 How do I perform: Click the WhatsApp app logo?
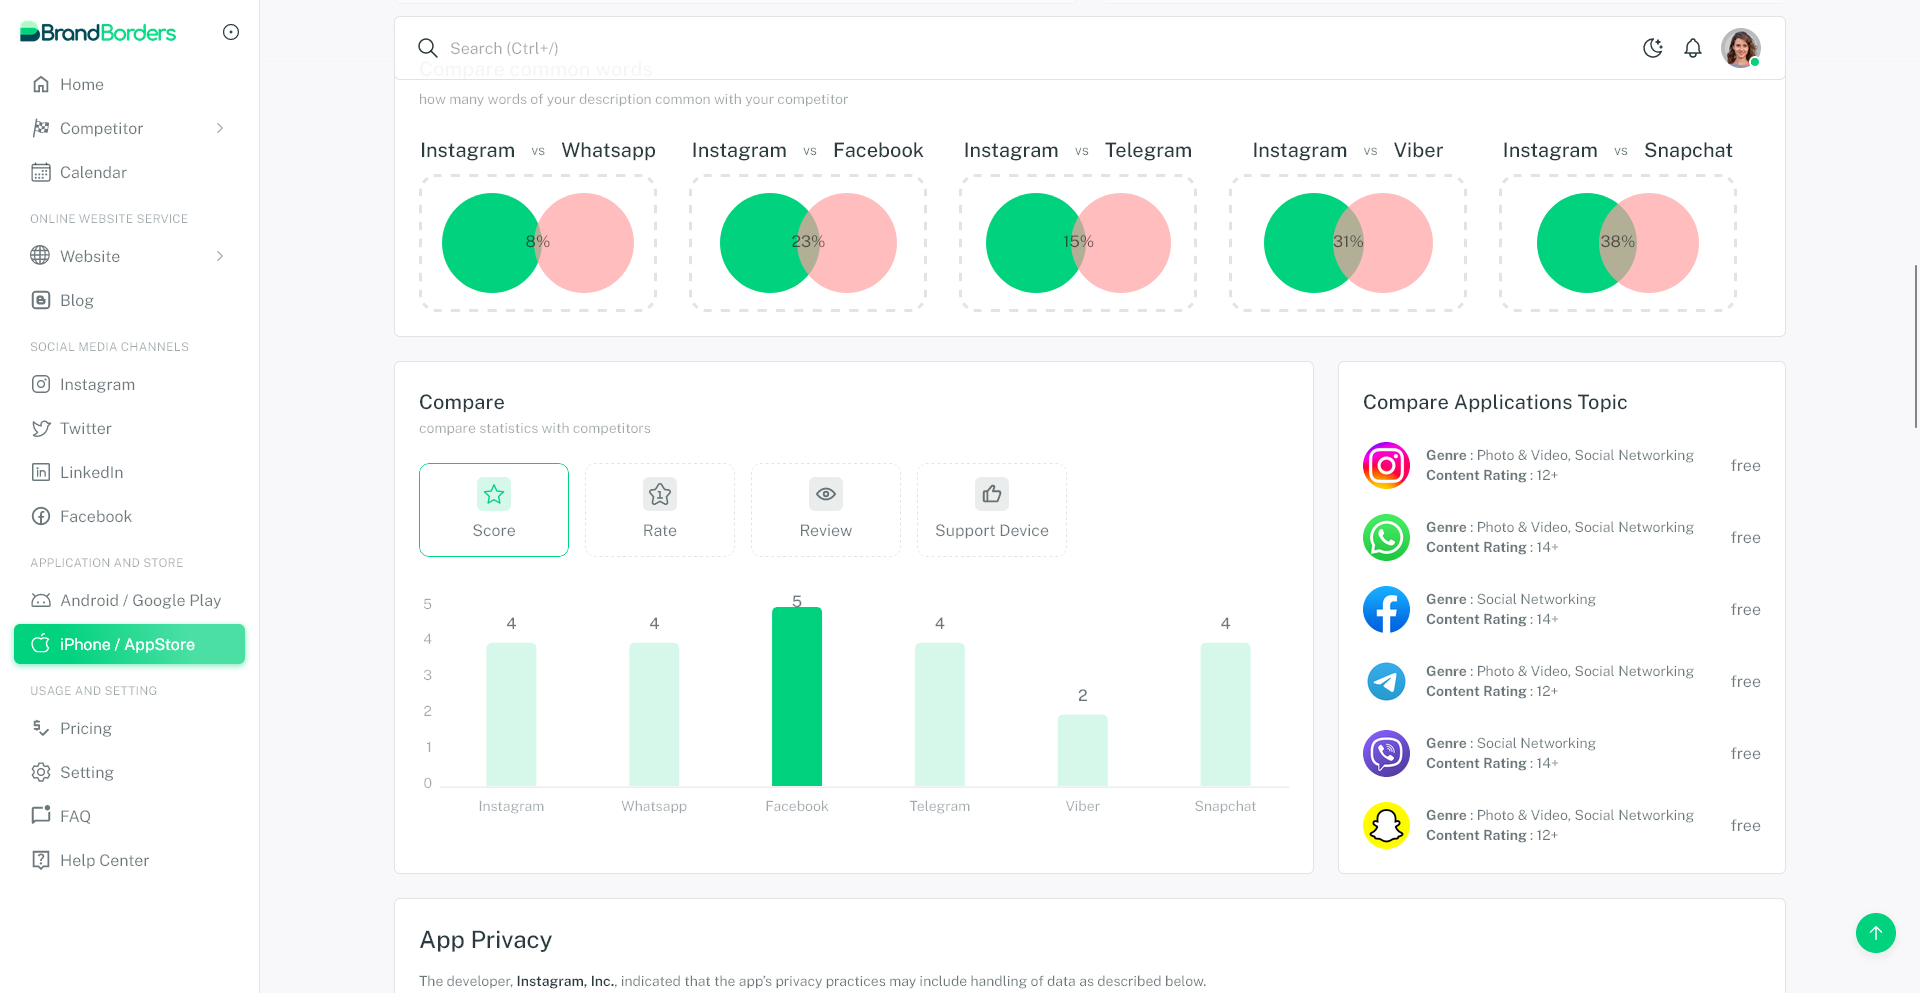pos(1387,537)
